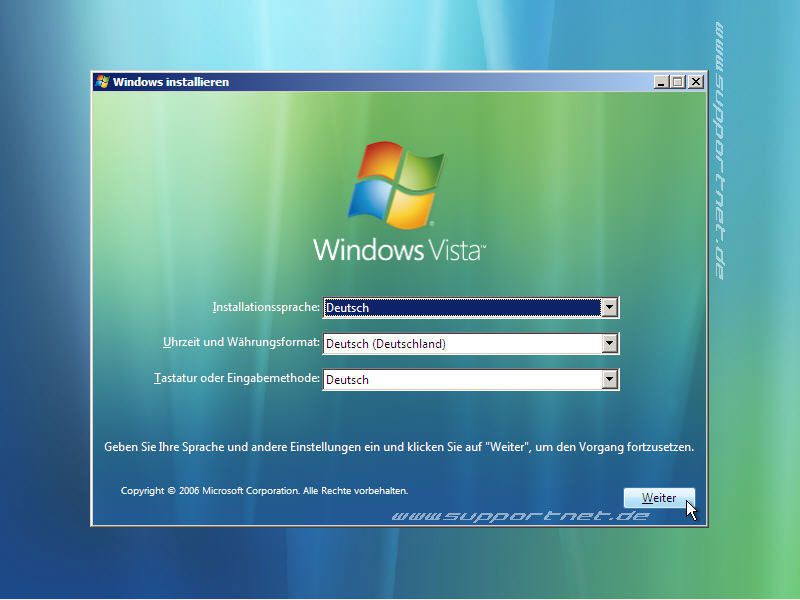Click the Microsoft copyright notice text
This screenshot has width=800, height=600.
[x=264, y=490]
